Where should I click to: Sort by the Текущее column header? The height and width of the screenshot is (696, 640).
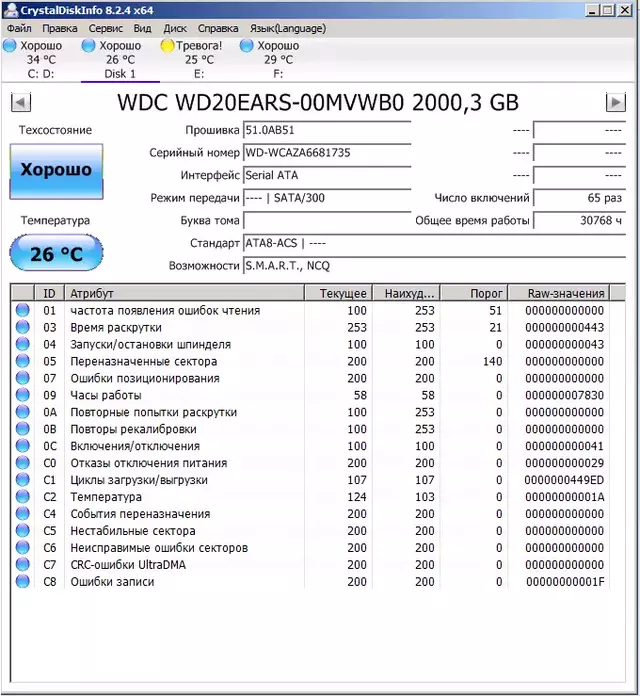click(x=338, y=293)
